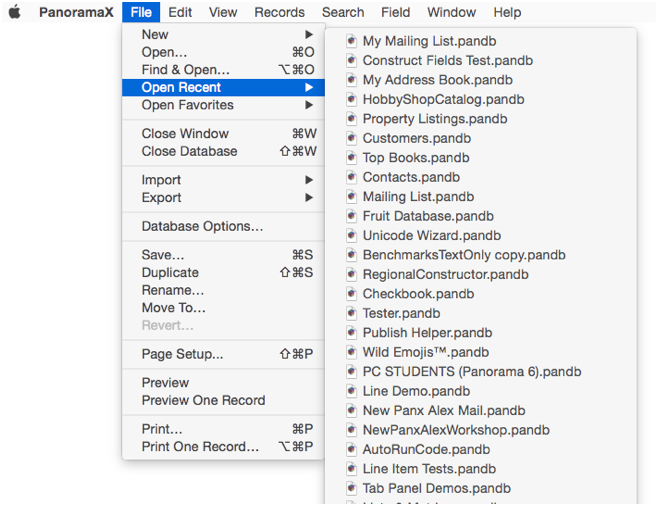Choose Duplicate menu entry
Image resolution: width=658 pixels, height=506 pixels.
pos(223,272)
